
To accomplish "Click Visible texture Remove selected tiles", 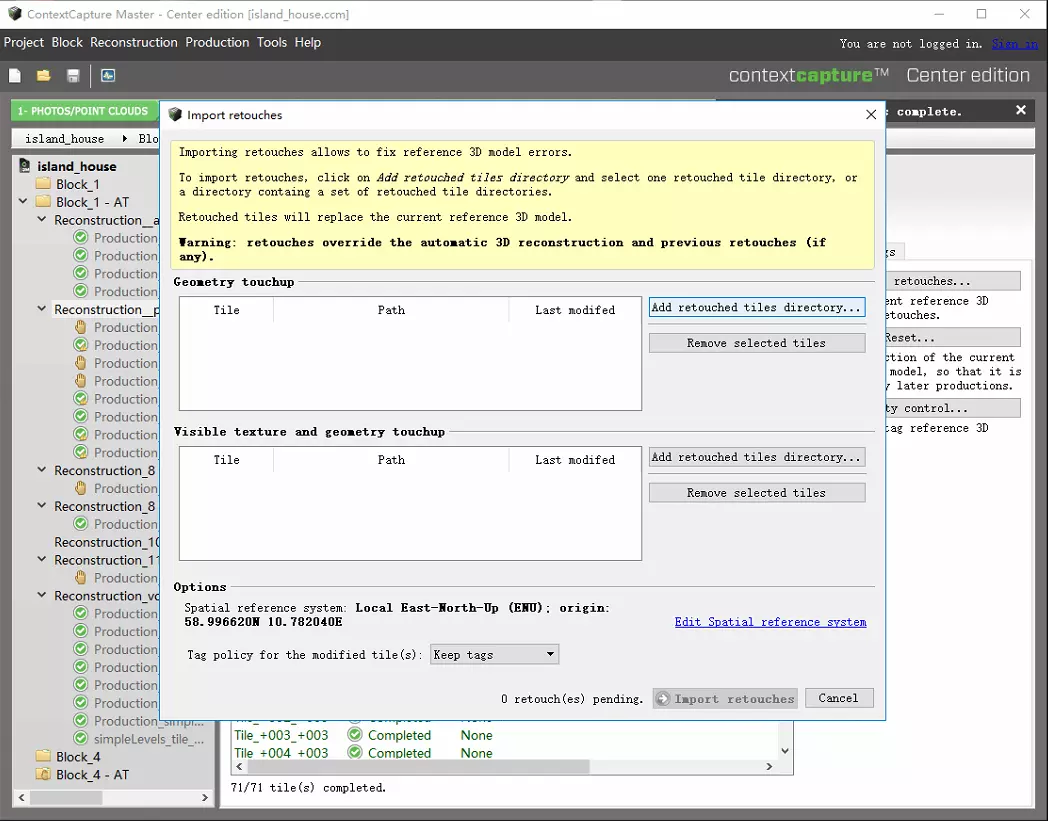I will pyautogui.click(x=757, y=493).
